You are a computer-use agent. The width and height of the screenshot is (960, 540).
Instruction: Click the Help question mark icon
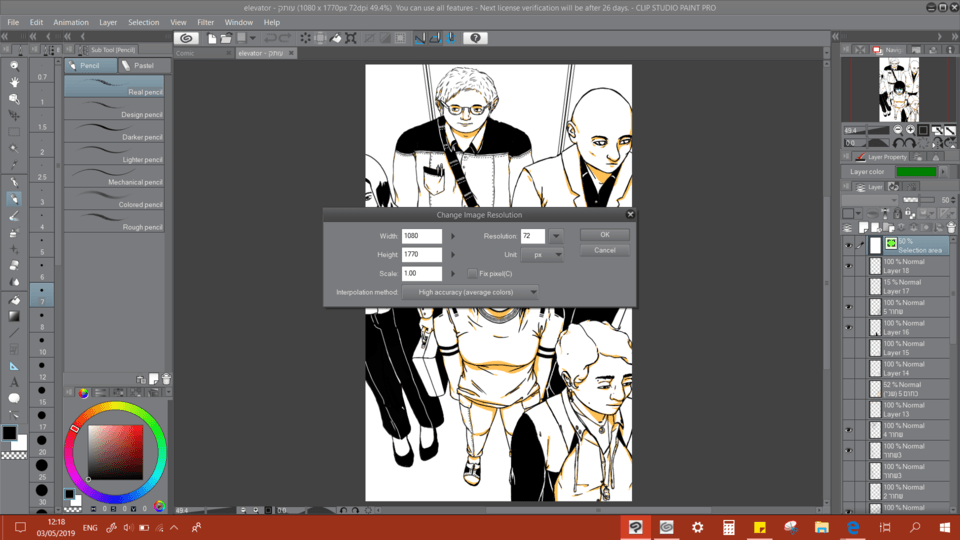pos(475,38)
